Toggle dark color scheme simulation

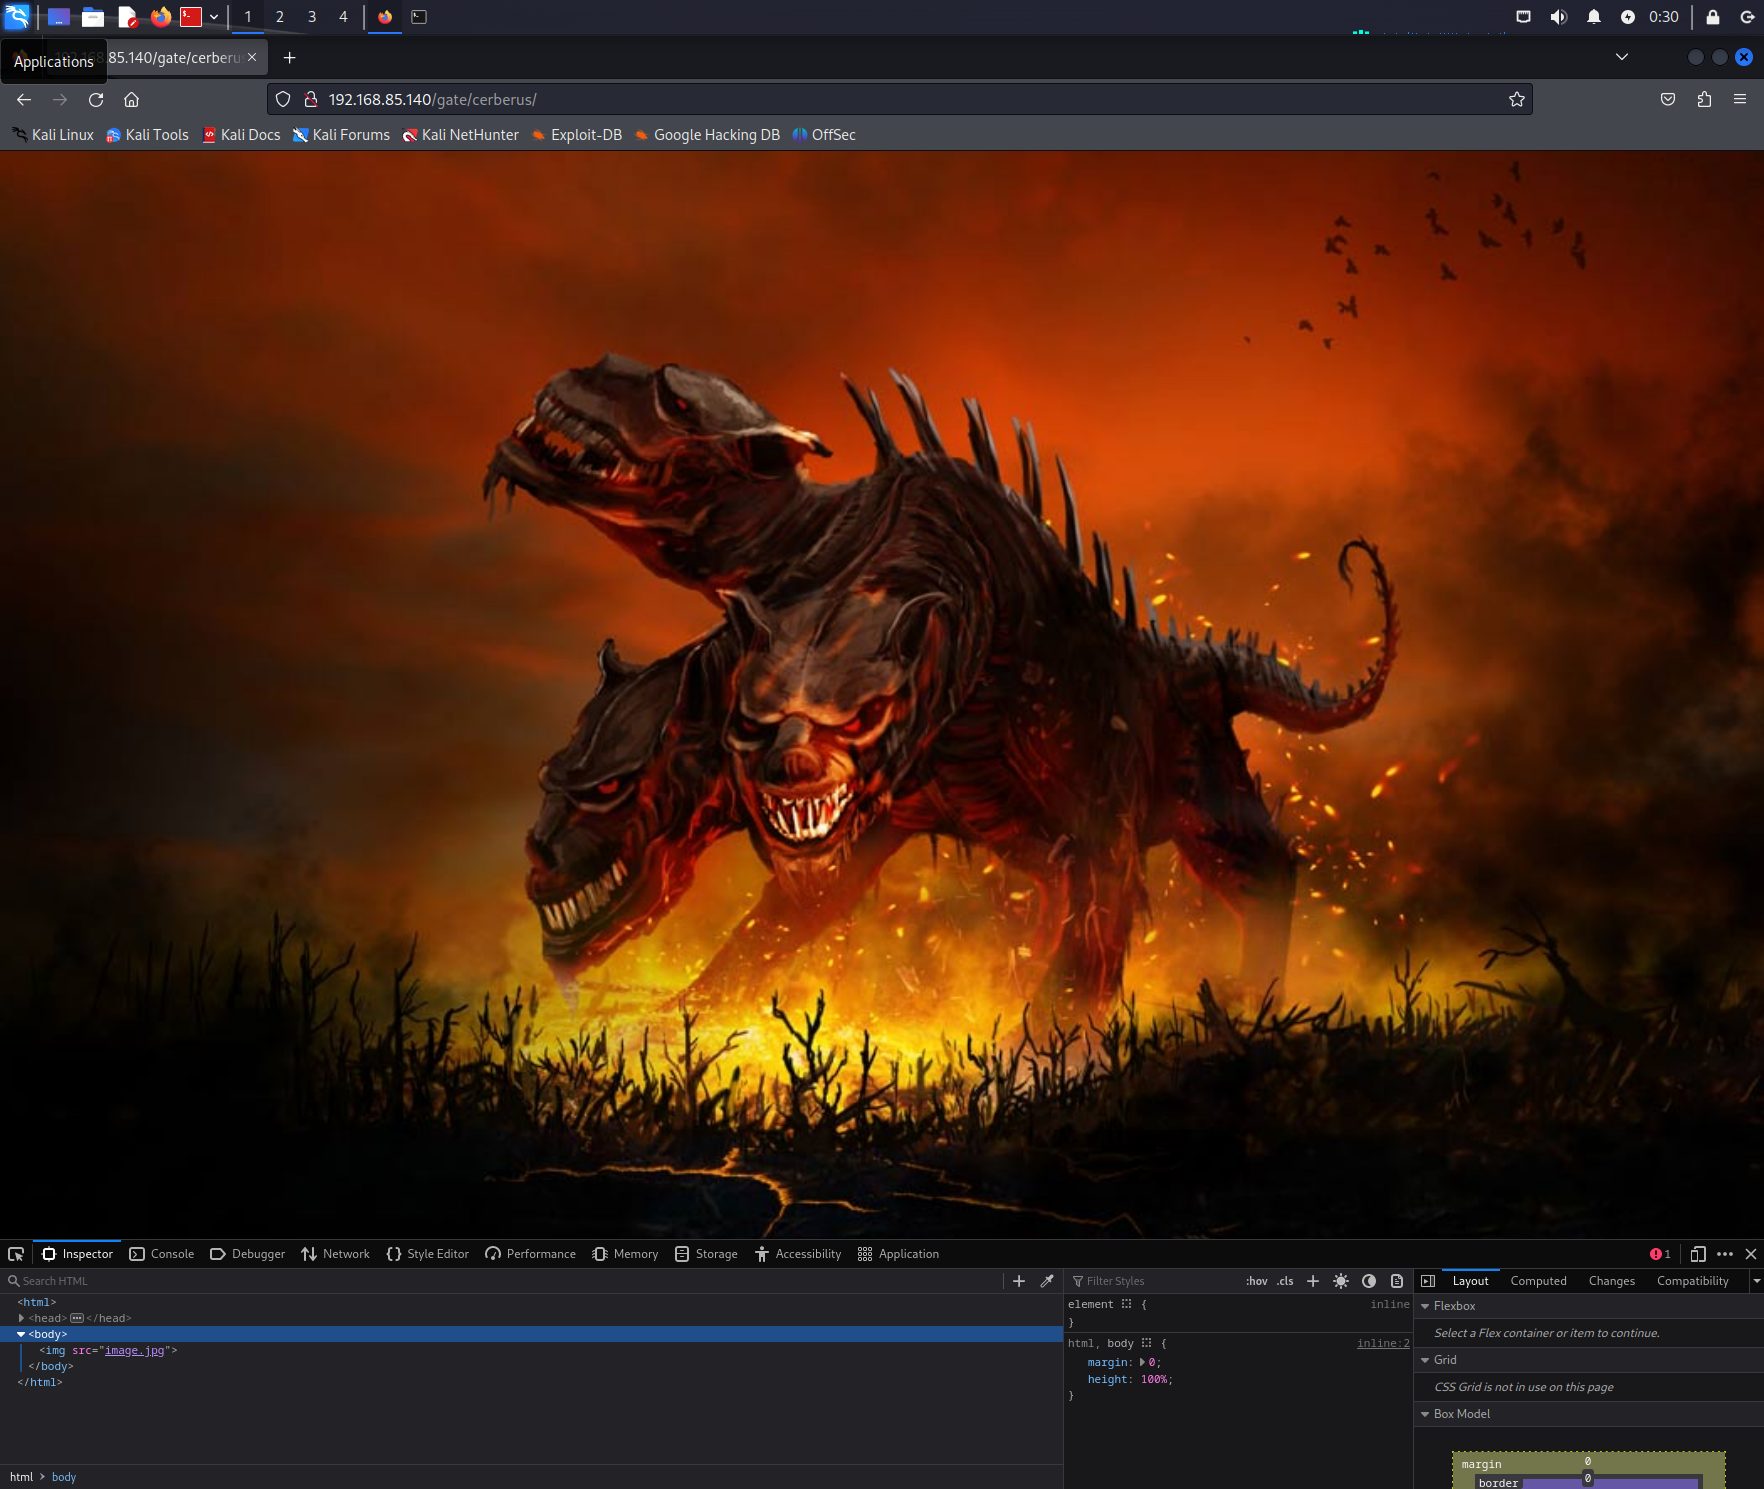point(1369,1281)
